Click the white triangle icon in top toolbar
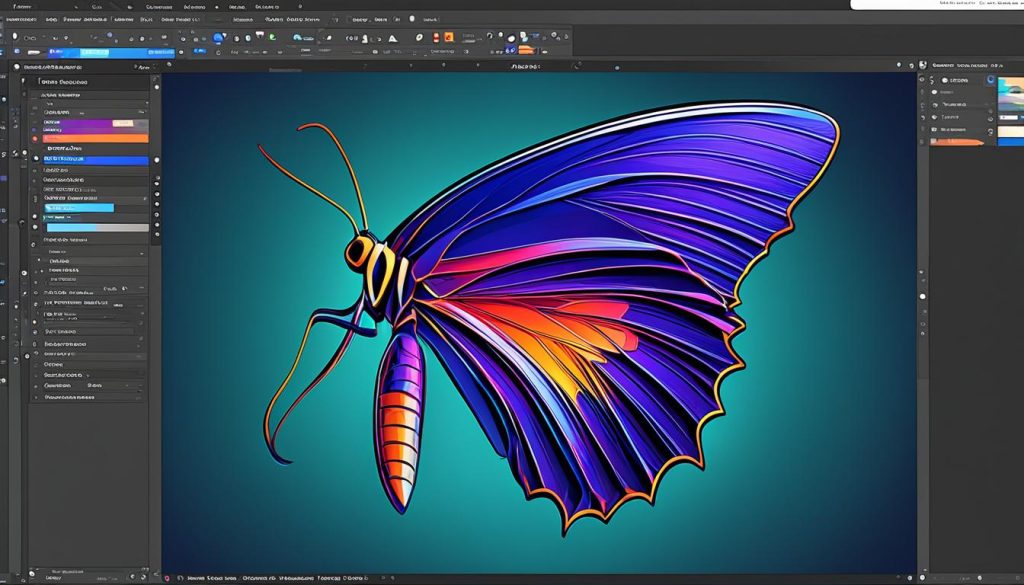 coord(392,38)
